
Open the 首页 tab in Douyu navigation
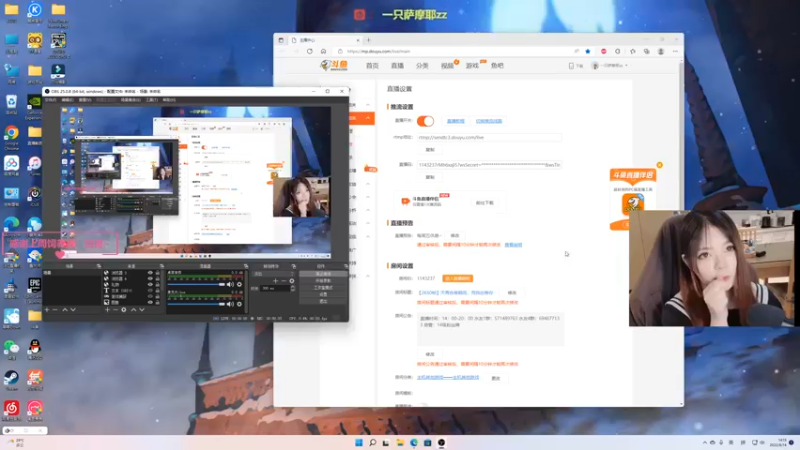372,65
